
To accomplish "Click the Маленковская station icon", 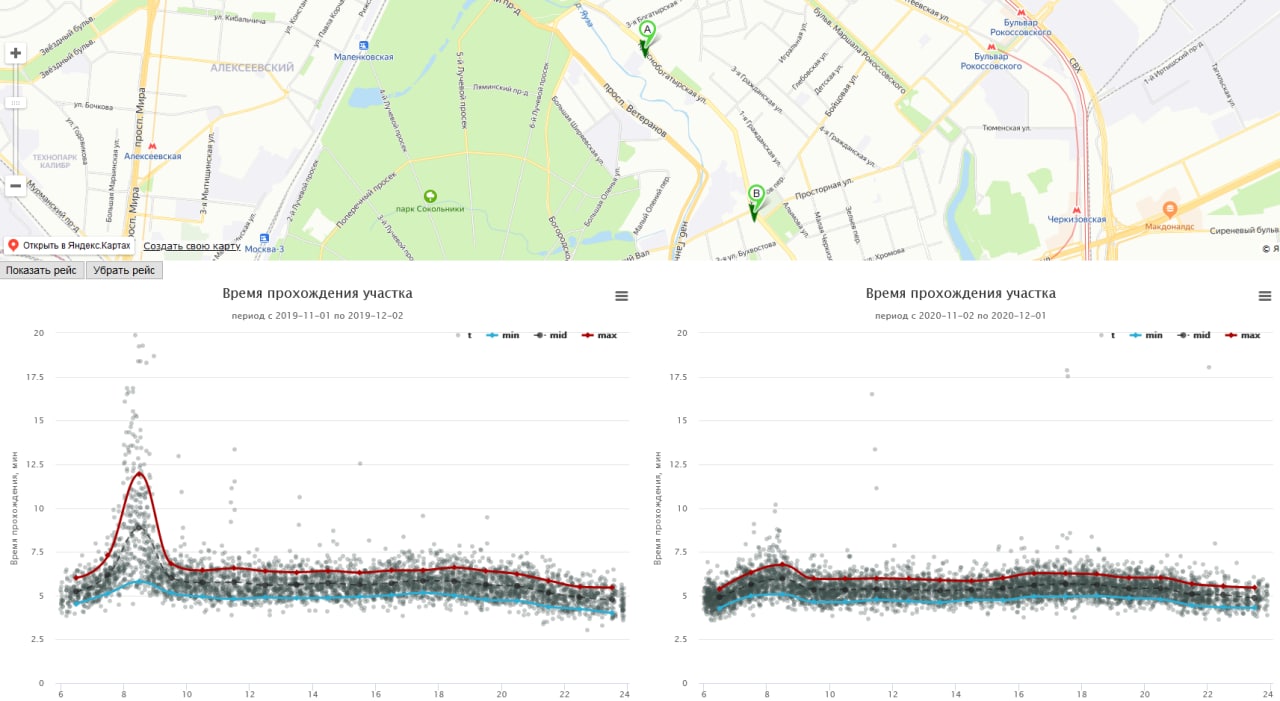I will coord(364,45).
